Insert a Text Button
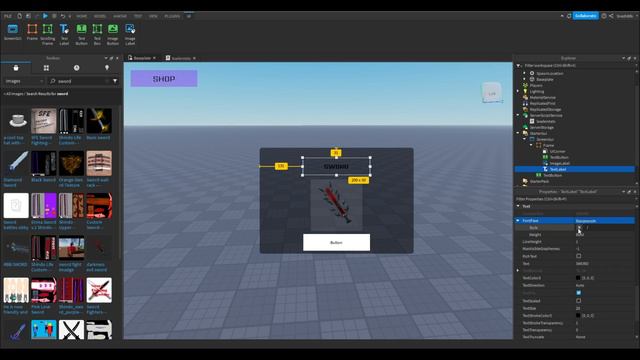Image resolution: width=640 pixels, height=360 pixels. click(81, 34)
